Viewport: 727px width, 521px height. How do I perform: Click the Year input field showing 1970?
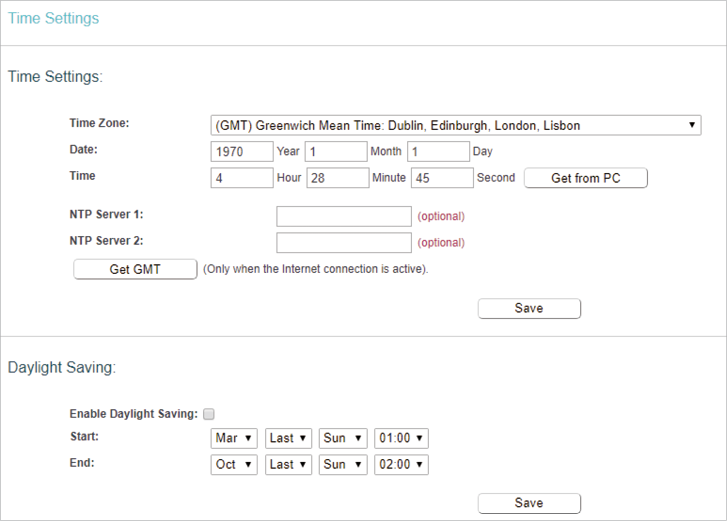tap(242, 152)
